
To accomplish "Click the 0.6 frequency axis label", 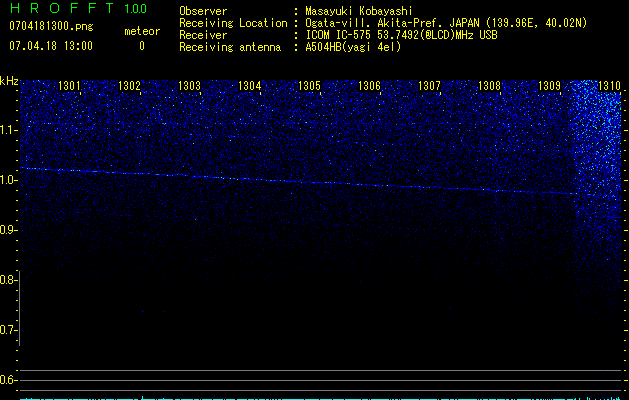I will pos(8,380).
